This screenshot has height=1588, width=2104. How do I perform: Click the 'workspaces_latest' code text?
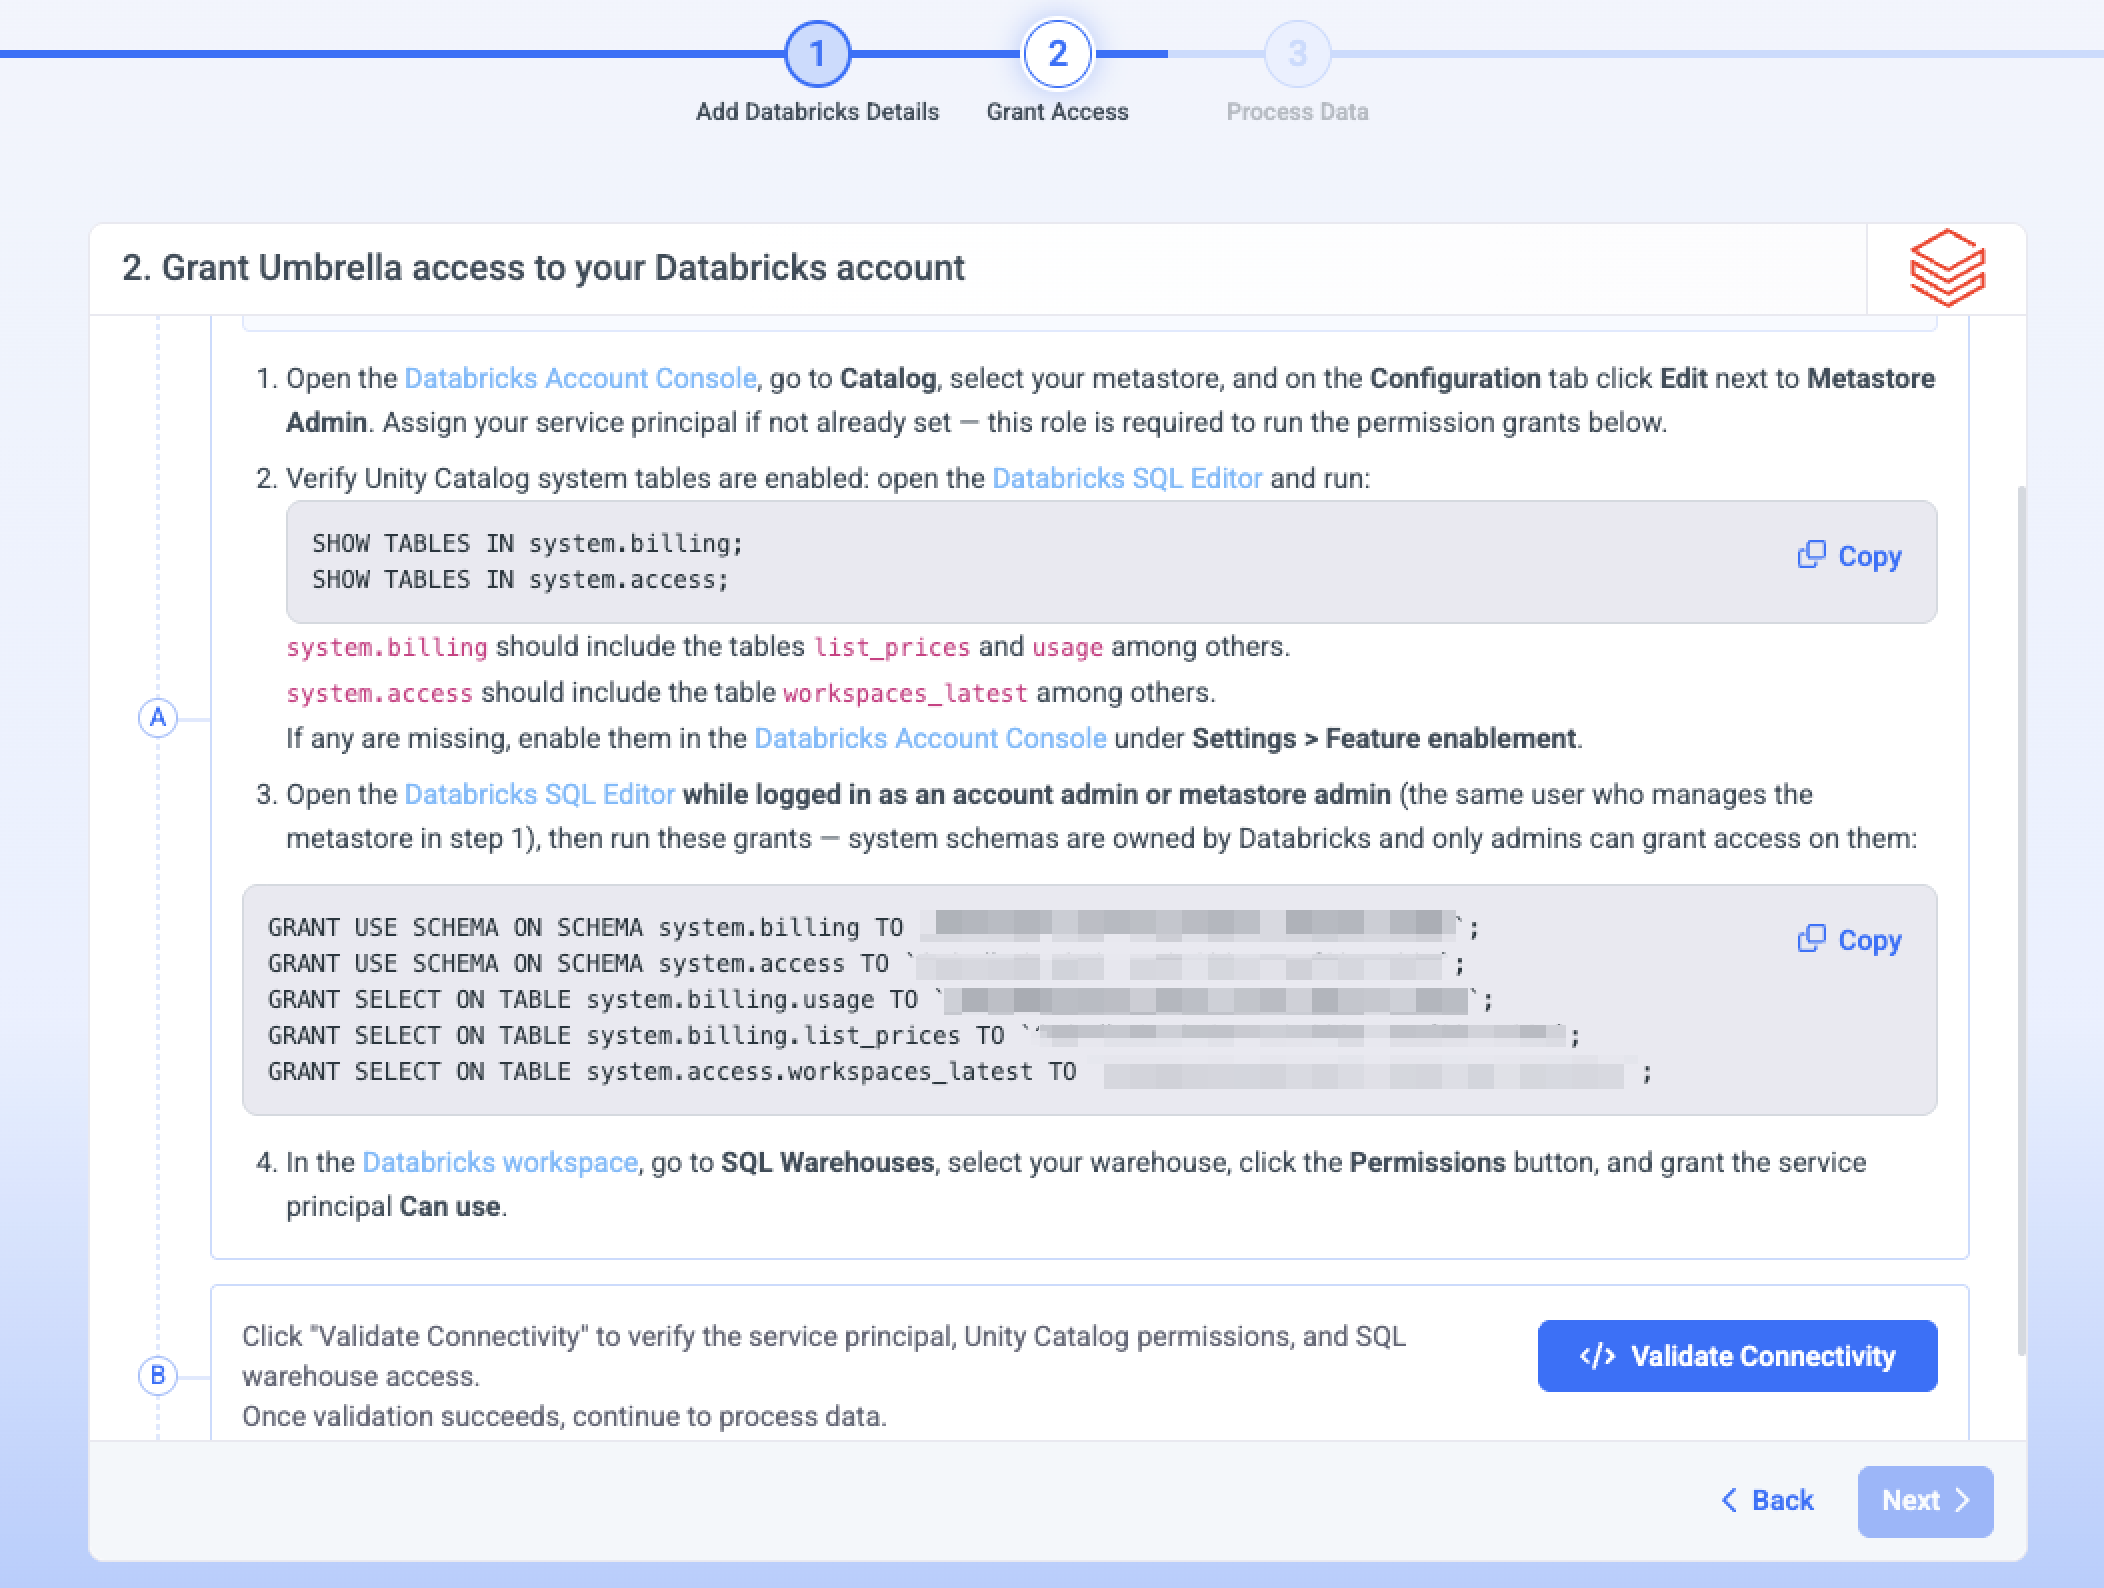905,693
